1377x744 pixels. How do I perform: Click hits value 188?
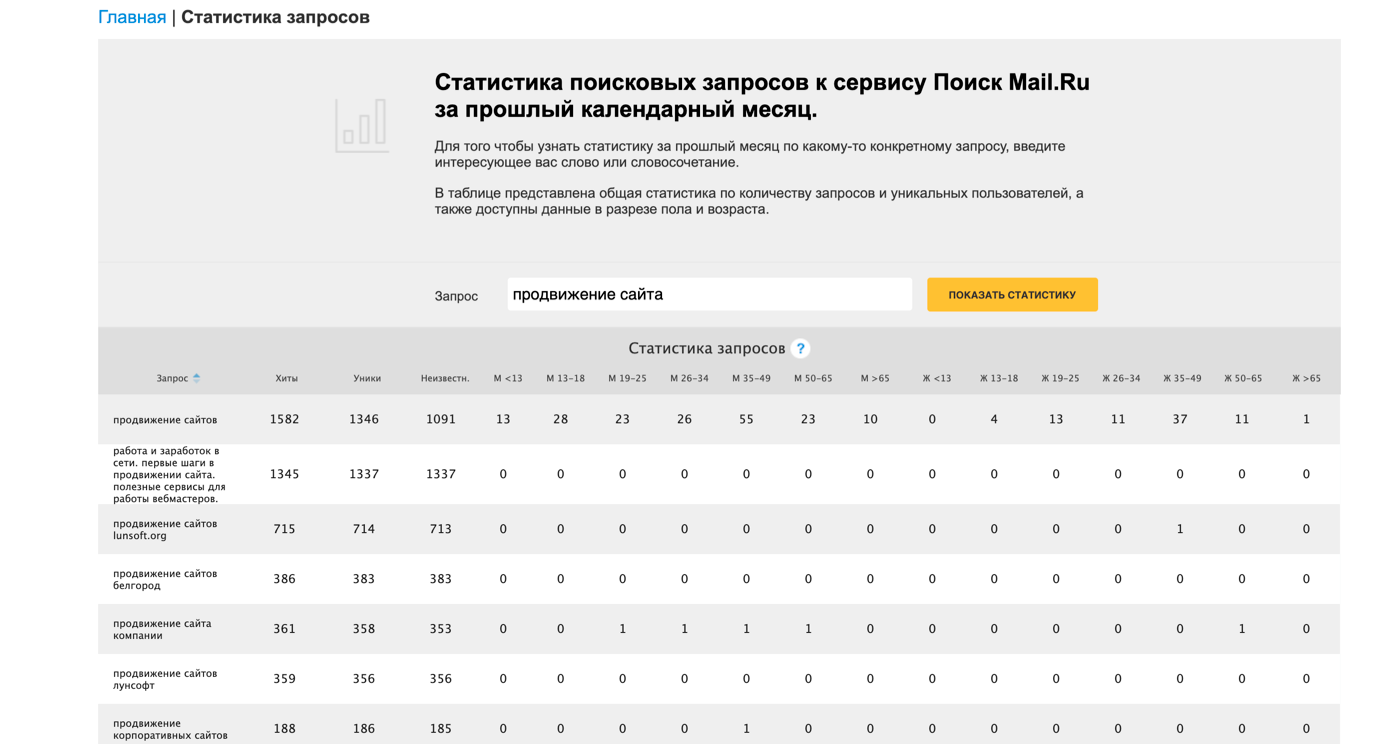tap(284, 729)
